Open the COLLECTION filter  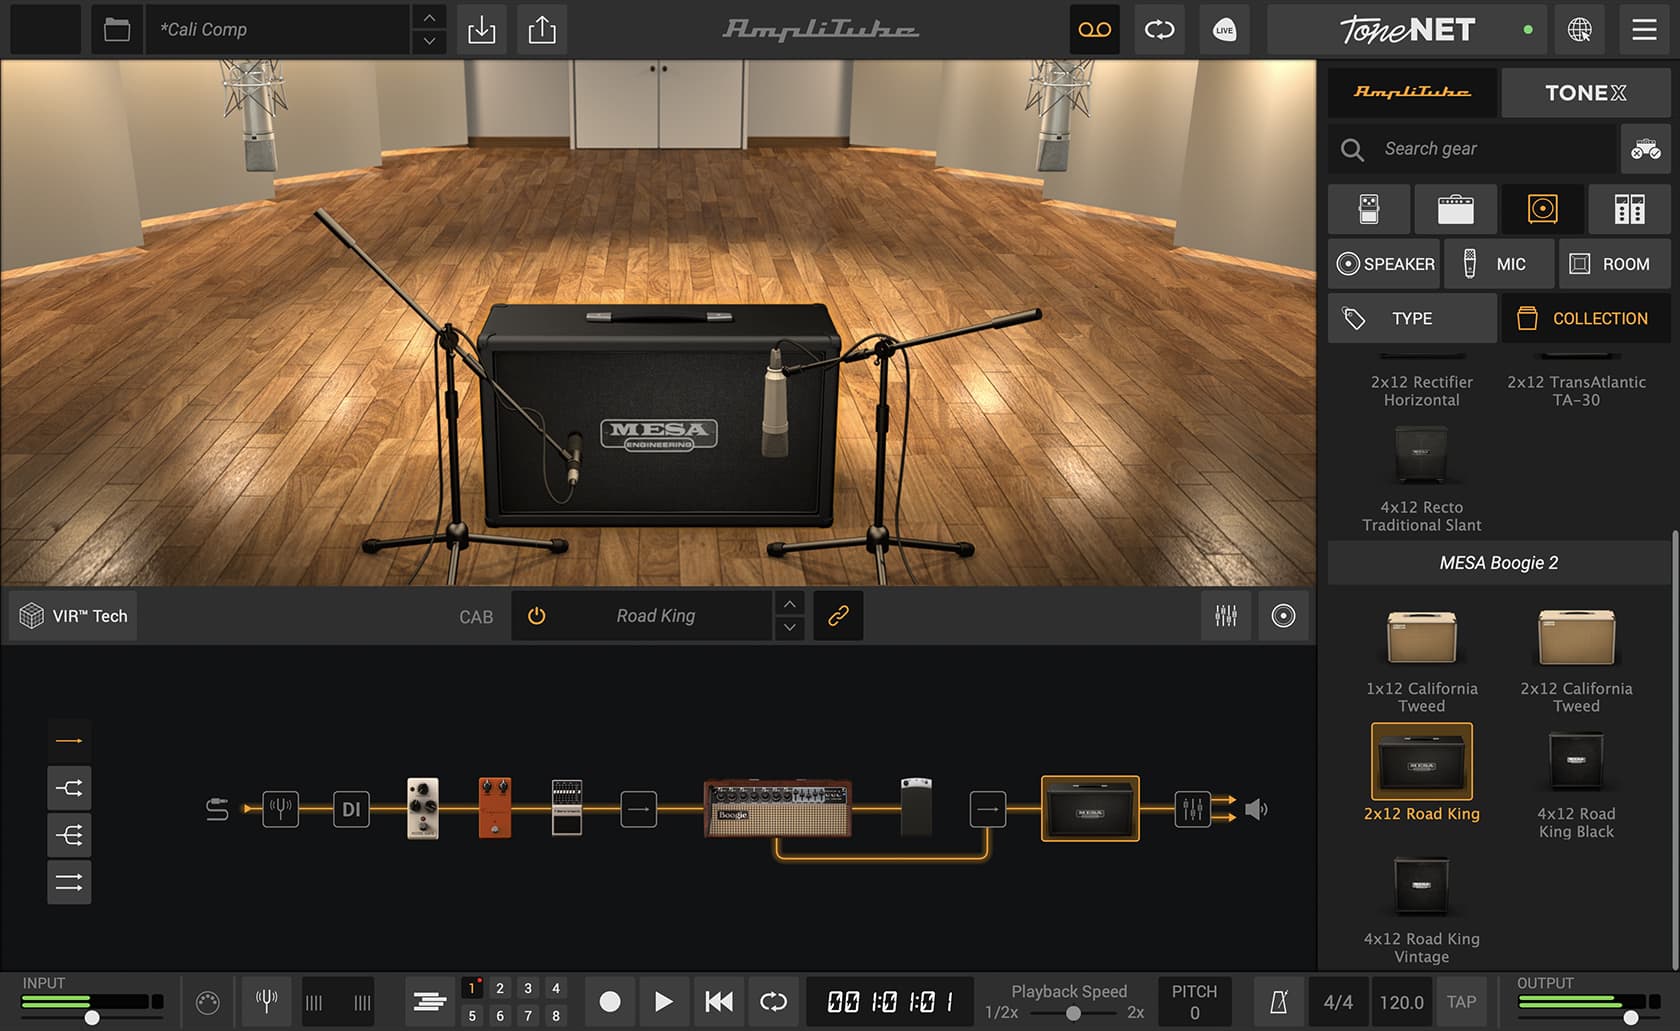pos(1585,318)
